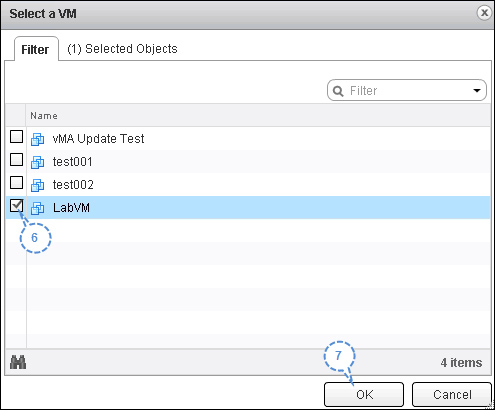495x410 pixels.
Task: Select the LabVM row name
Action: tap(71, 208)
